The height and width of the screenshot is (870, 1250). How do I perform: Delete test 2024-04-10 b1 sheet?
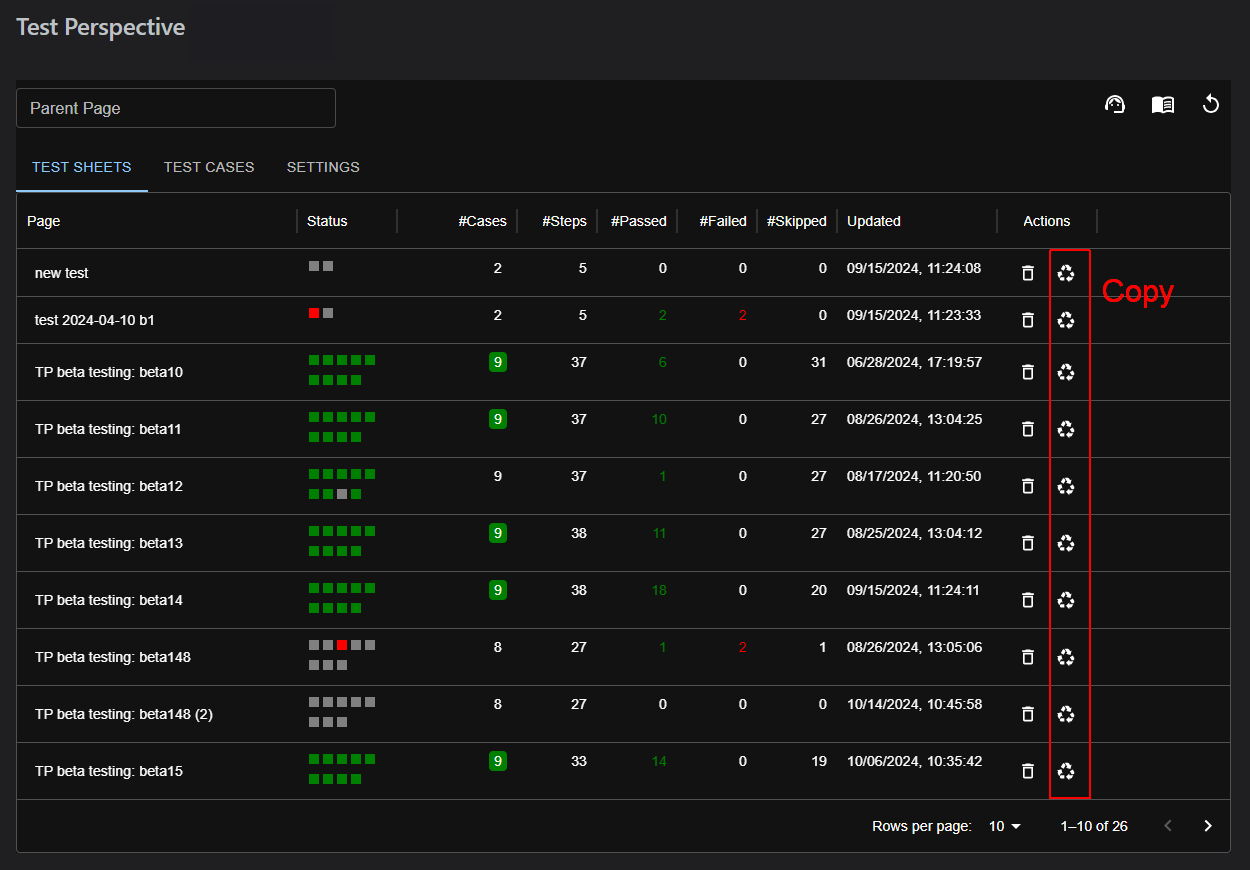(1027, 320)
